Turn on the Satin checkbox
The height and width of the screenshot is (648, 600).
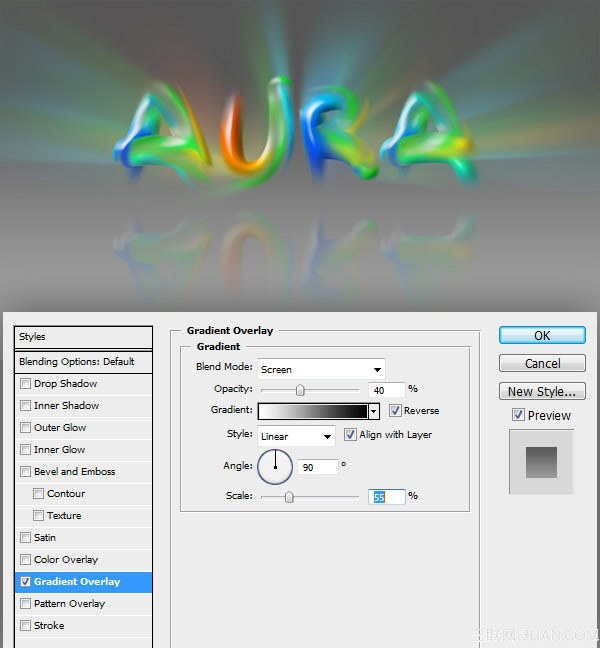click(x=25, y=537)
